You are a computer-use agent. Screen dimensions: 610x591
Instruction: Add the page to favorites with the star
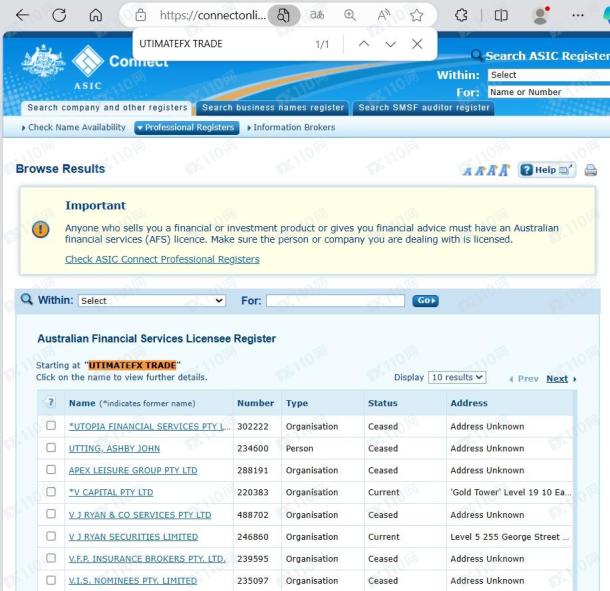[417, 15]
